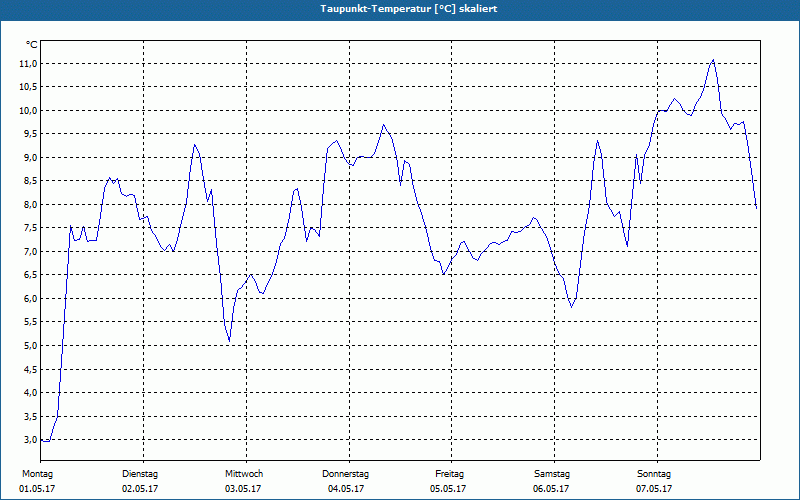Select the 10,0 y-axis value
This screenshot has height=500, width=800.
coord(28,111)
